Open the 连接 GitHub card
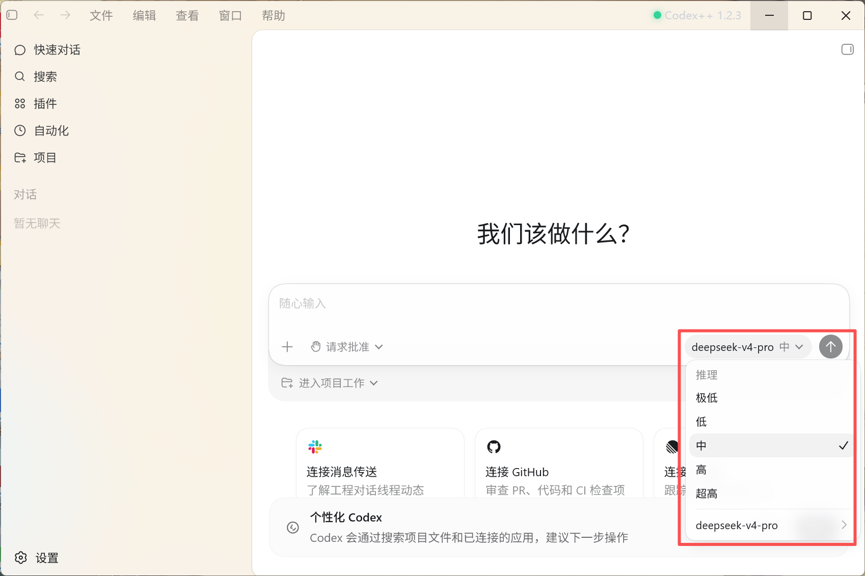 click(559, 463)
